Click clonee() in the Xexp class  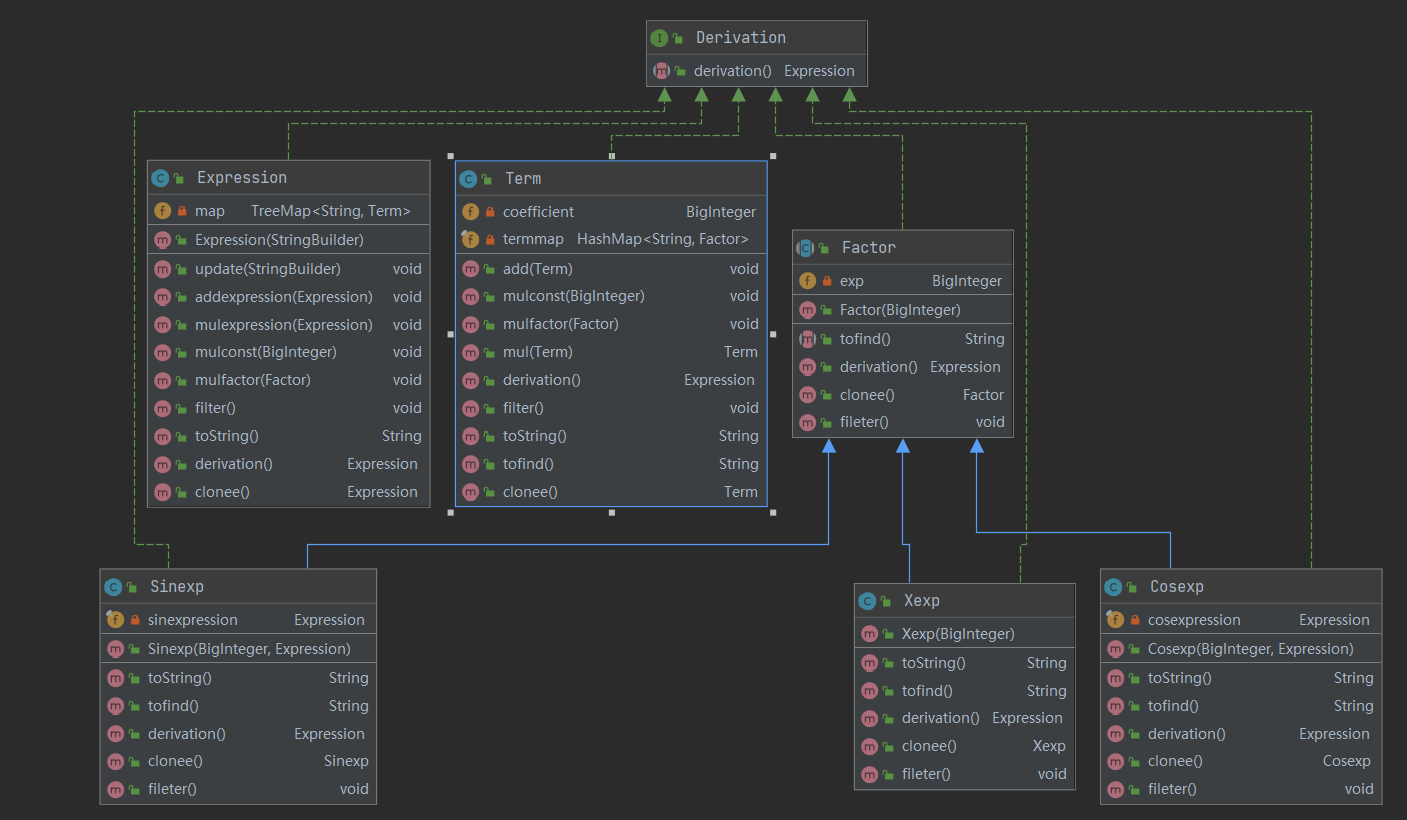click(929, 746)
